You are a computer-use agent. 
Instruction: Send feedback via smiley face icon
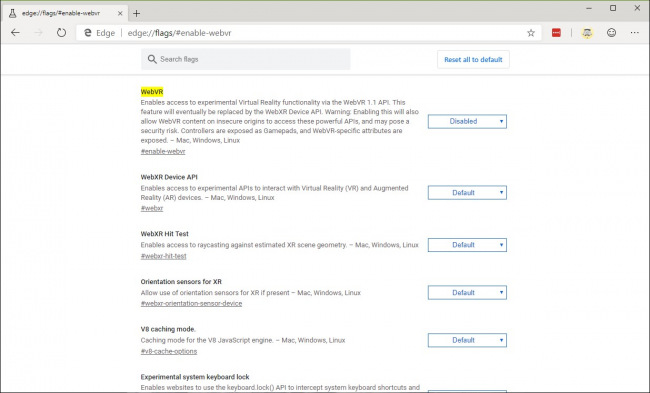[611, 33]
